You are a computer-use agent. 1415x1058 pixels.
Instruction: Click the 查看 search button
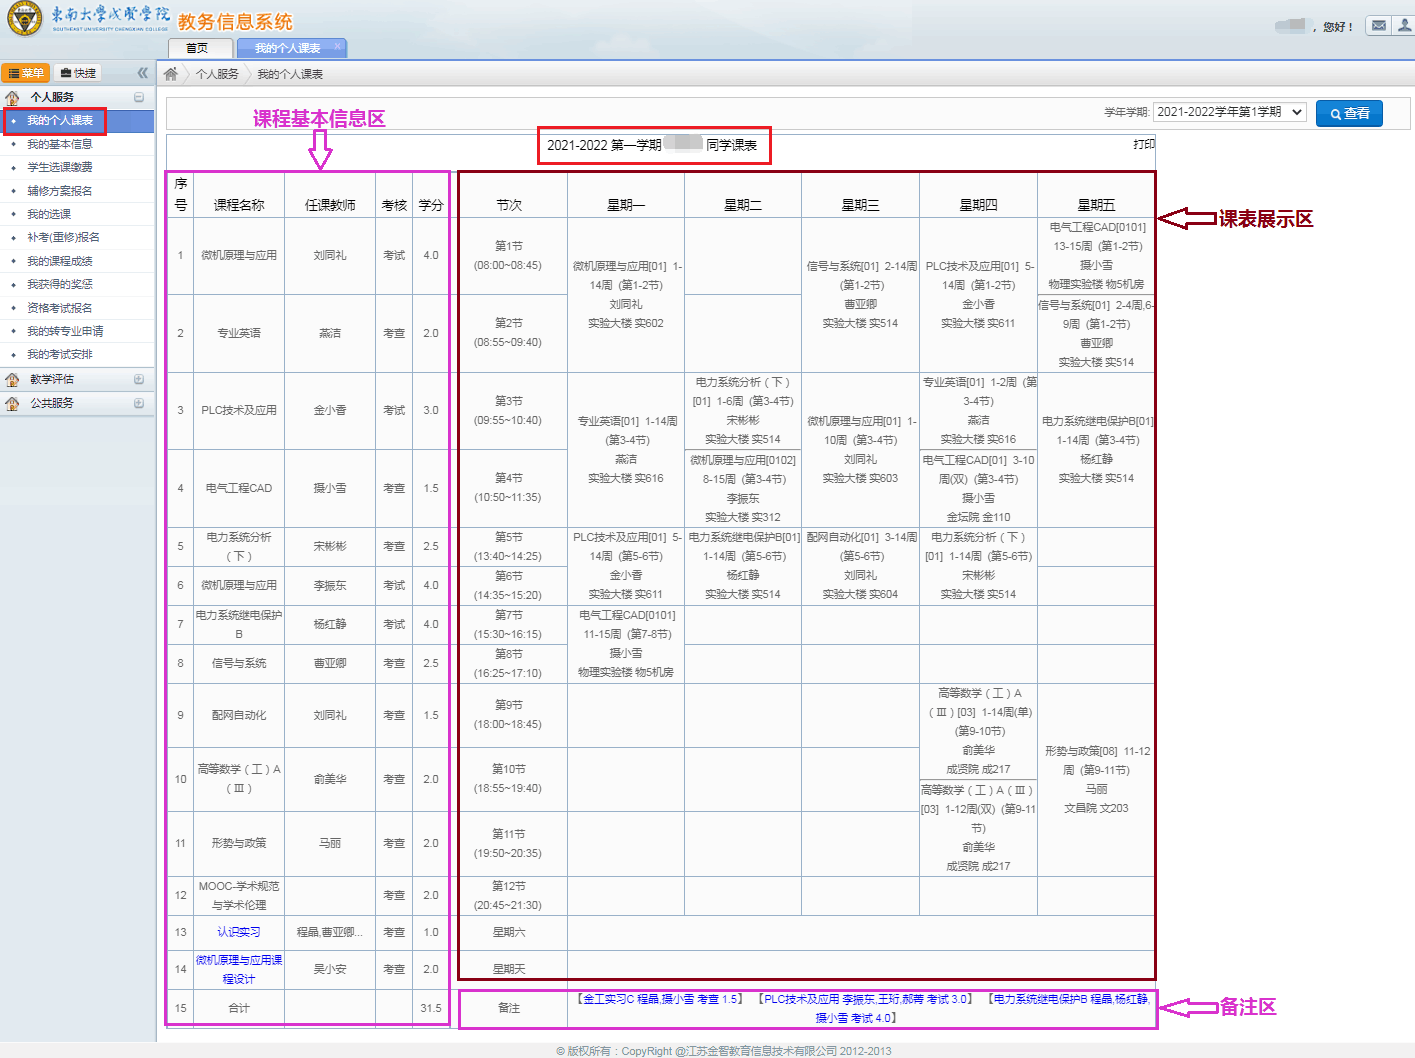(x=1349, y=114)
